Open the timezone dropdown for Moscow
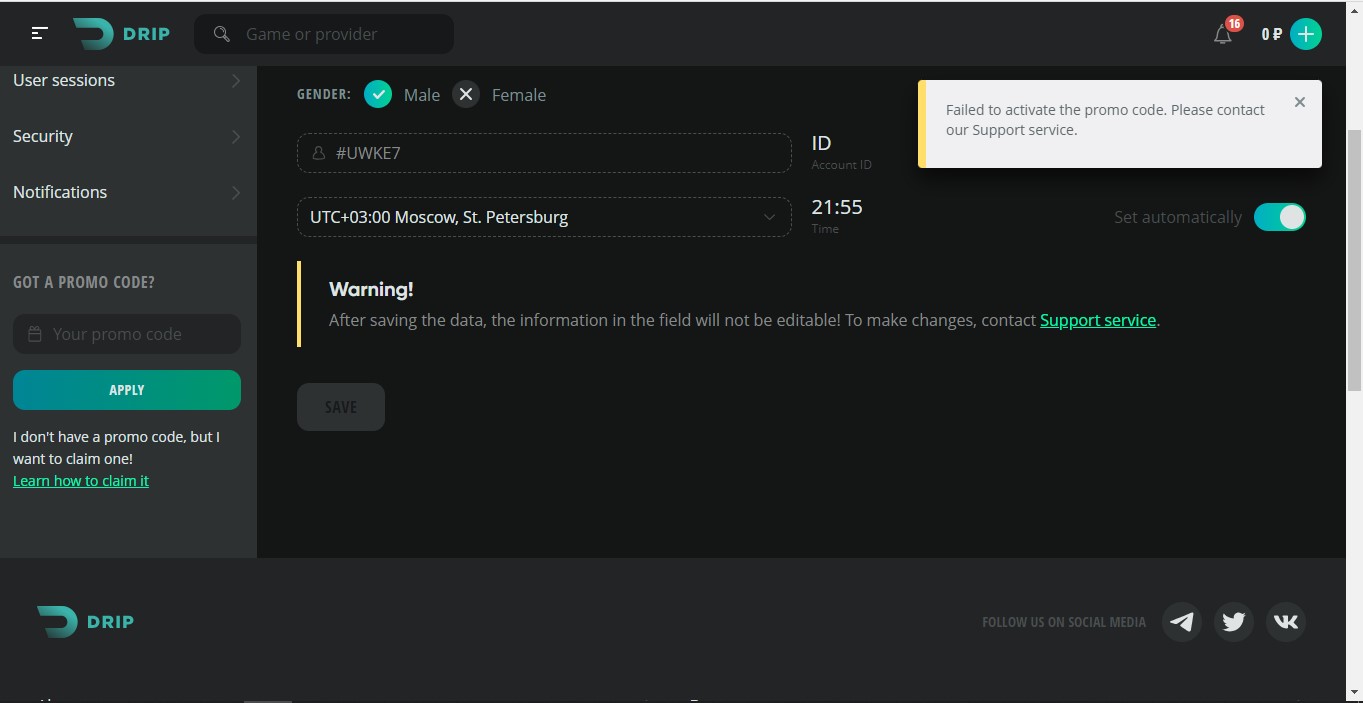 [x=543, y=217]
